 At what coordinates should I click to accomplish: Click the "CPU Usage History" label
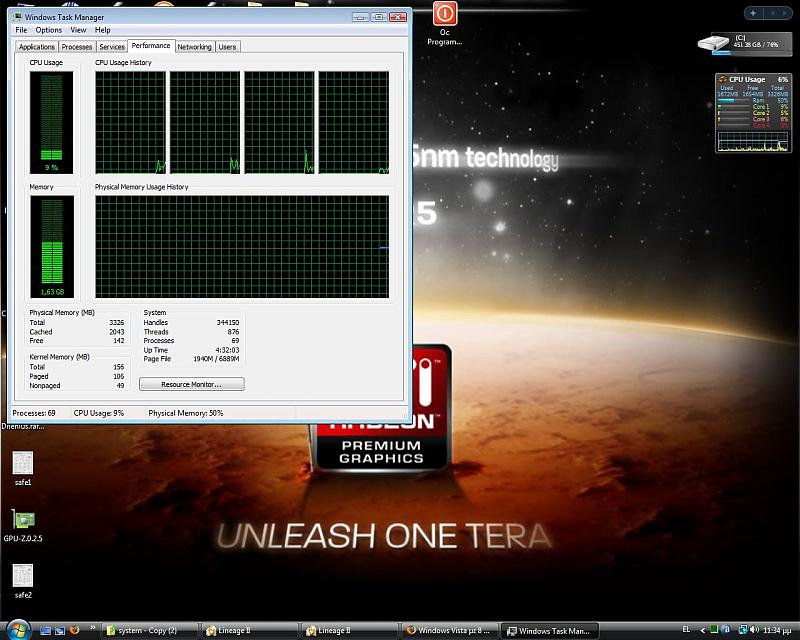click(x=123, y=63)
